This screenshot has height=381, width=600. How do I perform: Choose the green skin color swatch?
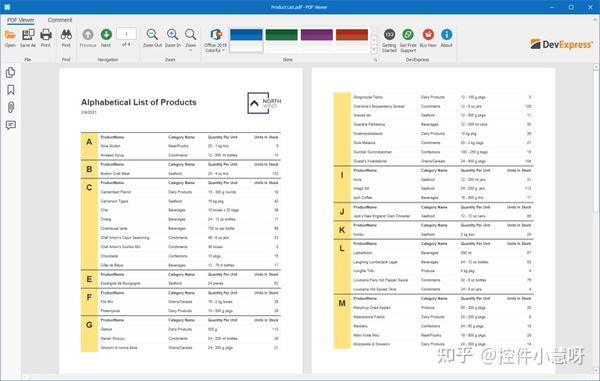281,35
